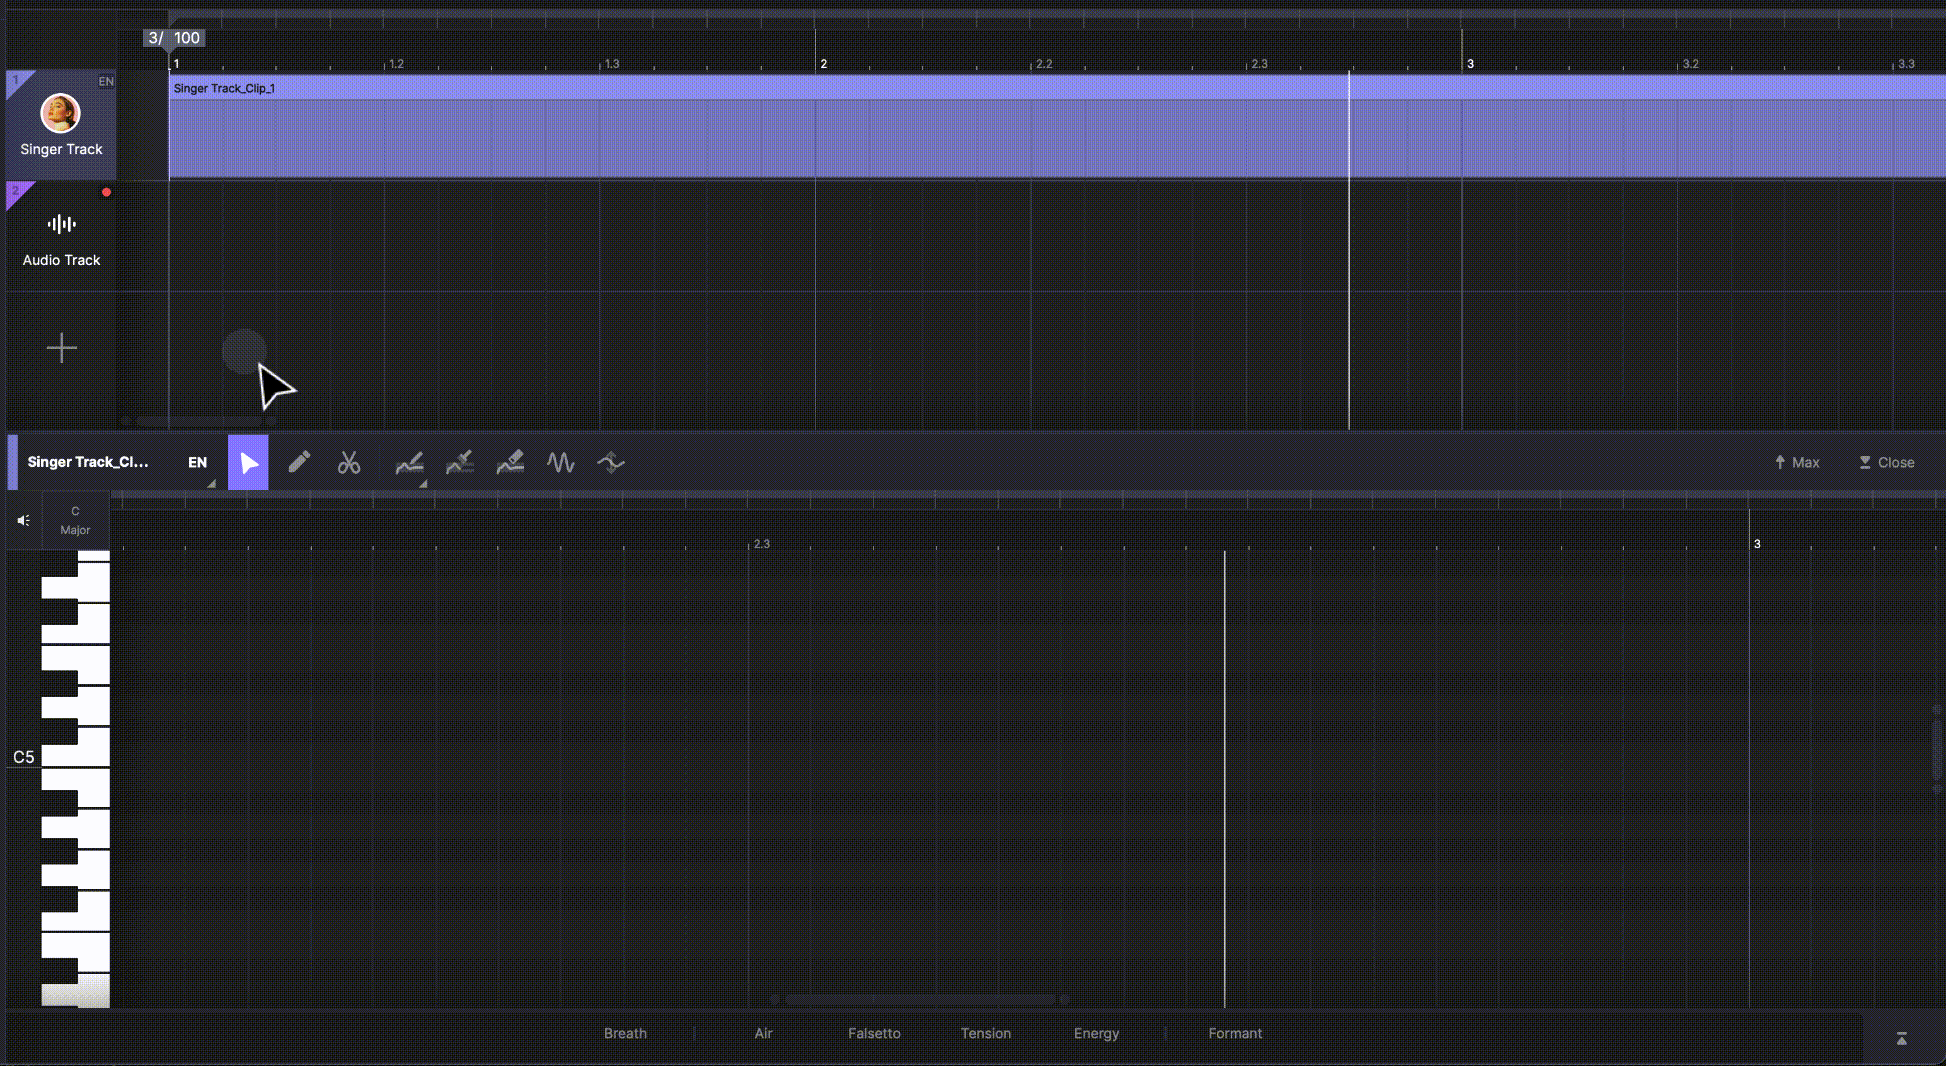The height and width of the screenshot is (1066, 1946).
Task: Expand the parameter panel with the up-arrow icon
Action: [x=1901, y=1039]
